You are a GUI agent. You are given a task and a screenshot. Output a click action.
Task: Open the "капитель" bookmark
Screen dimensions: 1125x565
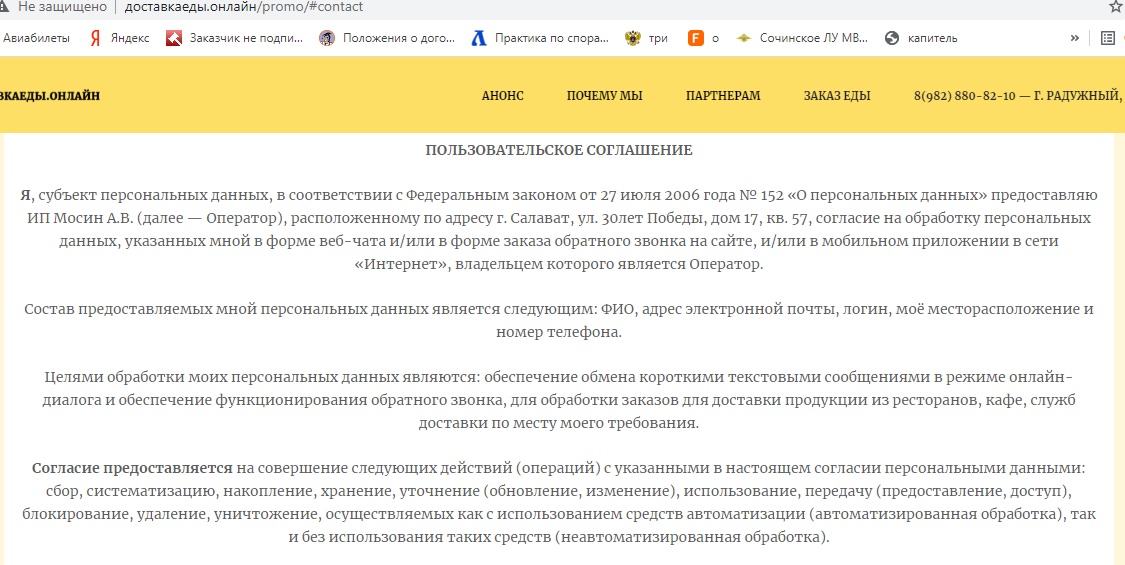pyautogui.click(x=921, y=38)
